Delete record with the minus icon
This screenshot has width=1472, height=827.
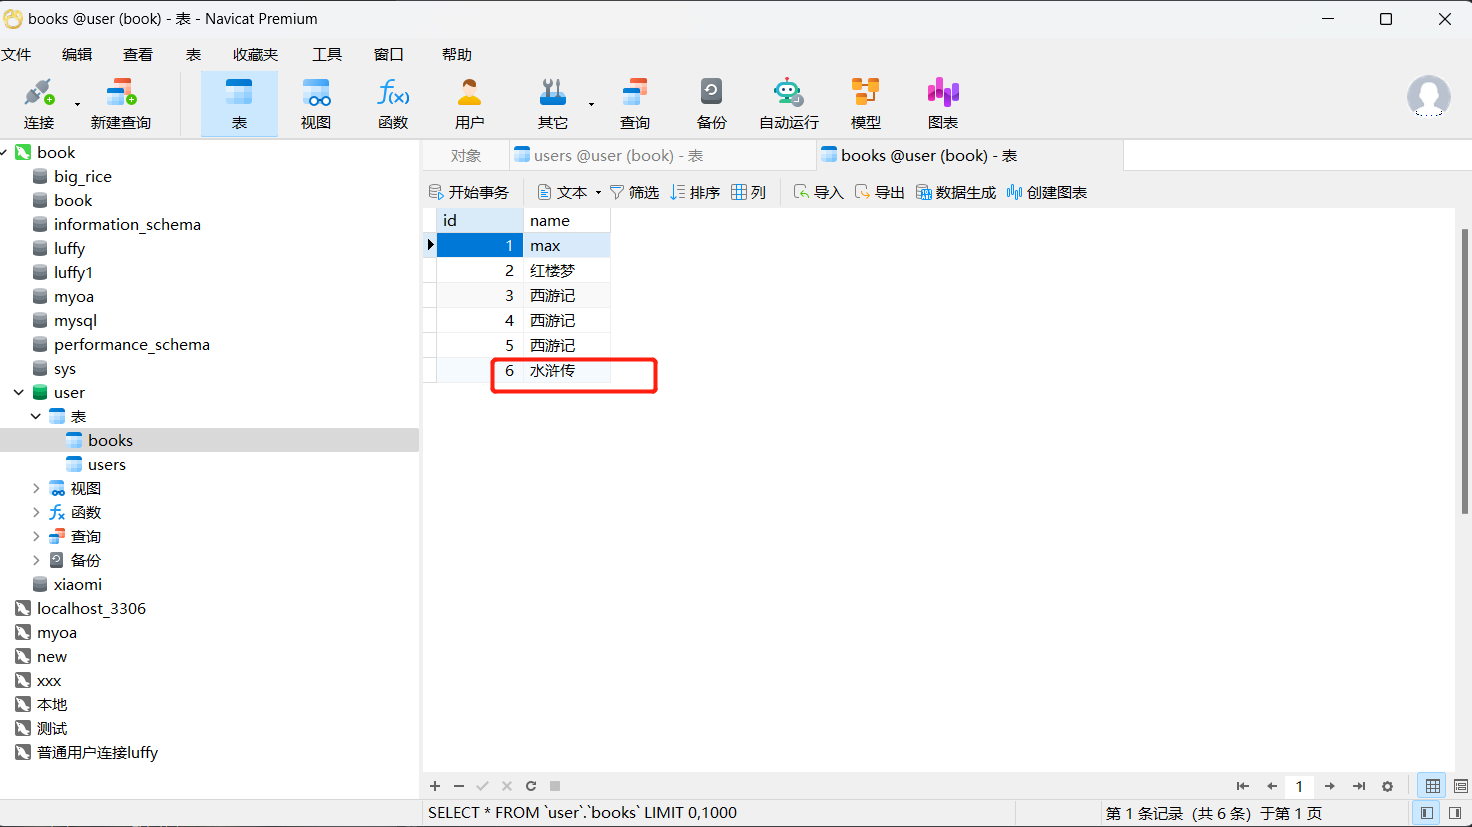coord(459,786)
